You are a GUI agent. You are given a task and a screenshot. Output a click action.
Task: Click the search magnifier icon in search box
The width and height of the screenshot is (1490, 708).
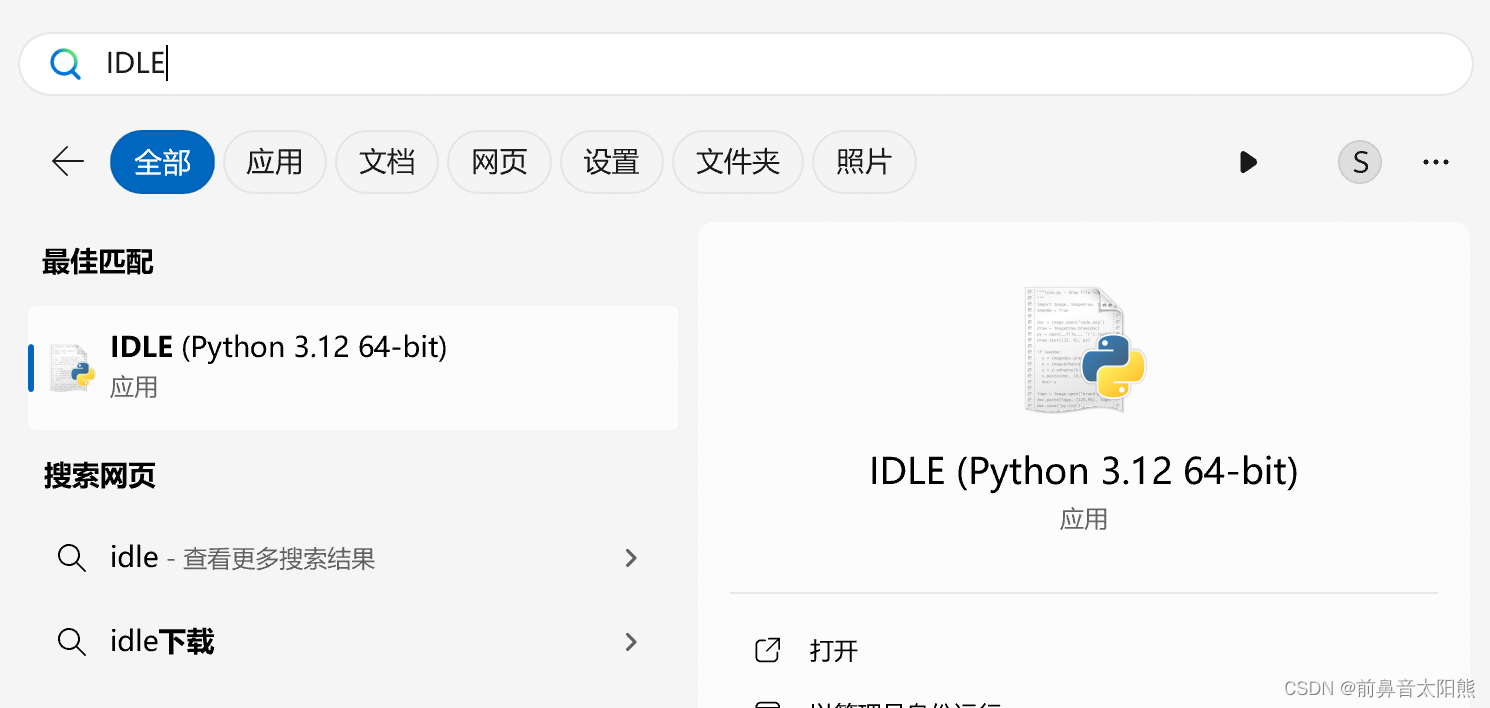point(66,64)
